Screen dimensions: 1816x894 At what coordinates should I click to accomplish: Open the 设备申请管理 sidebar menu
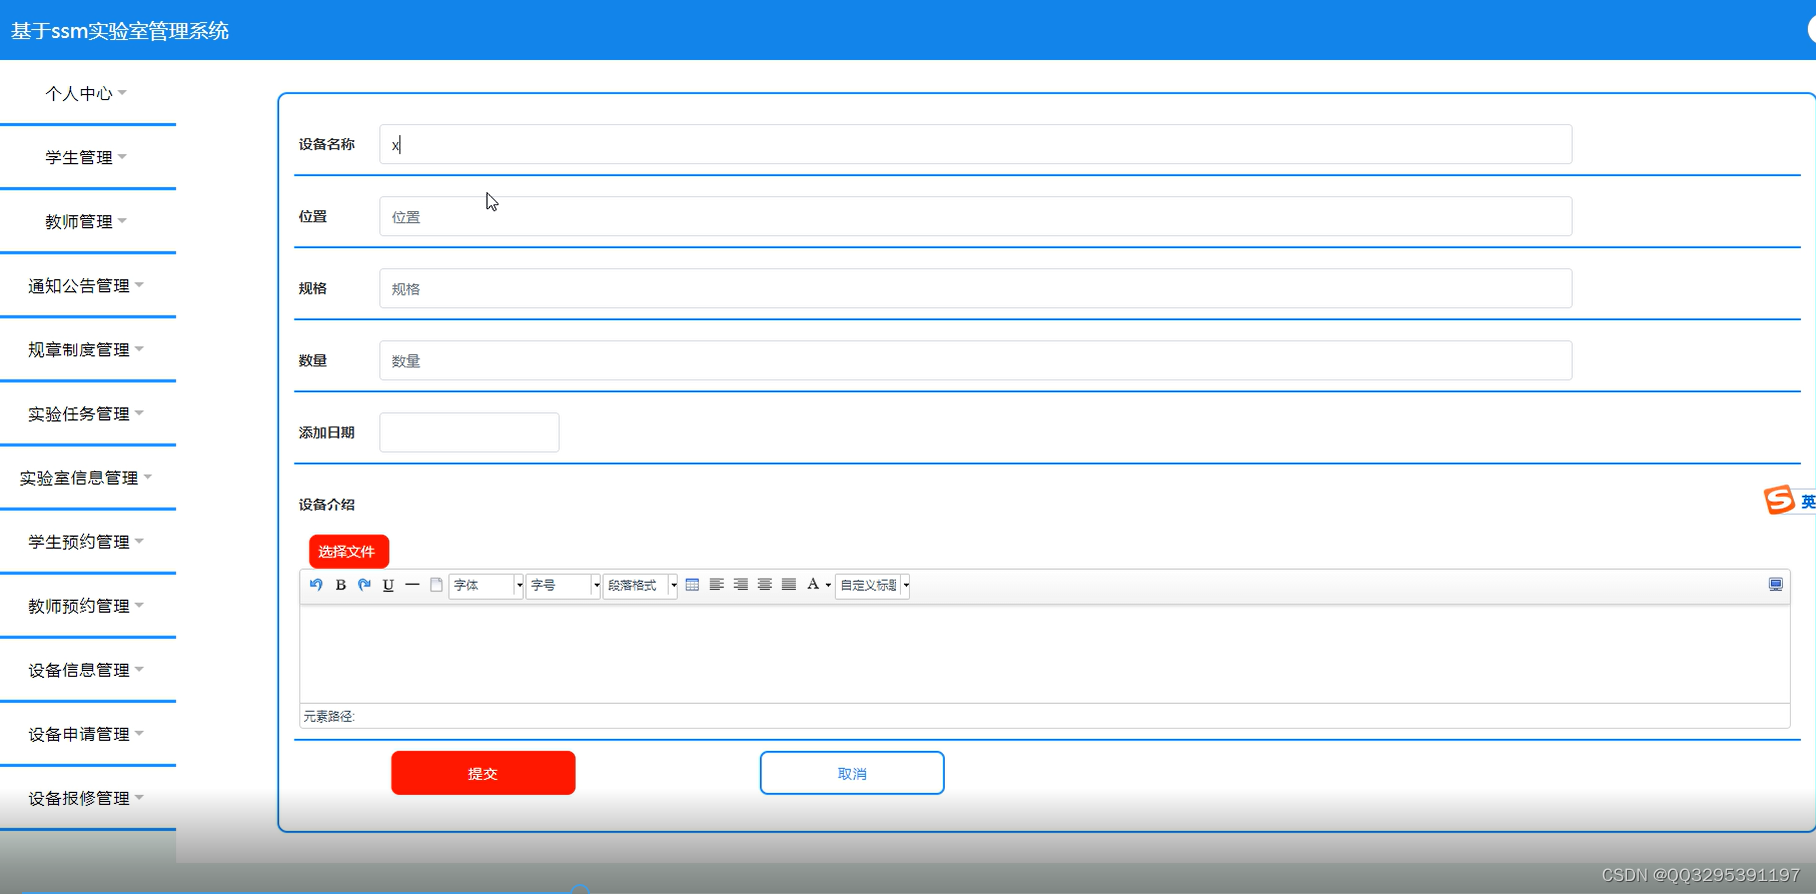(86, 733)
